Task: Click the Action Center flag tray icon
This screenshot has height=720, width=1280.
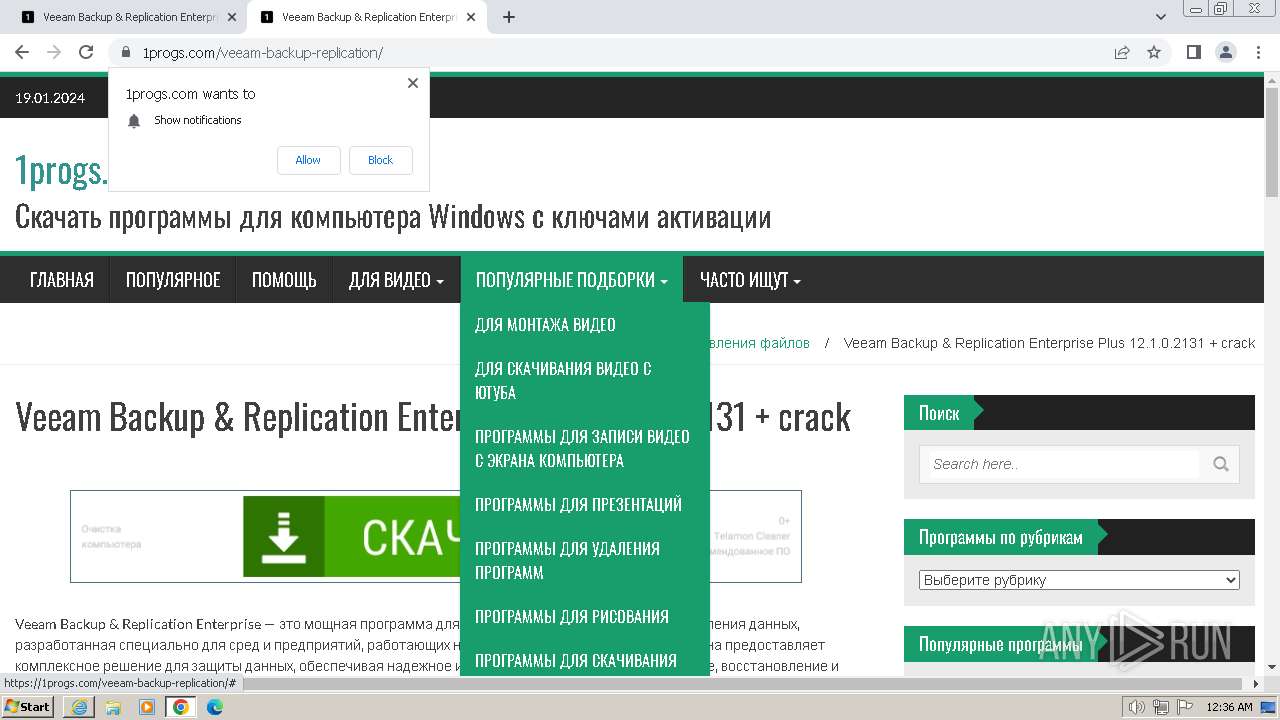Action: point(1185,707)
